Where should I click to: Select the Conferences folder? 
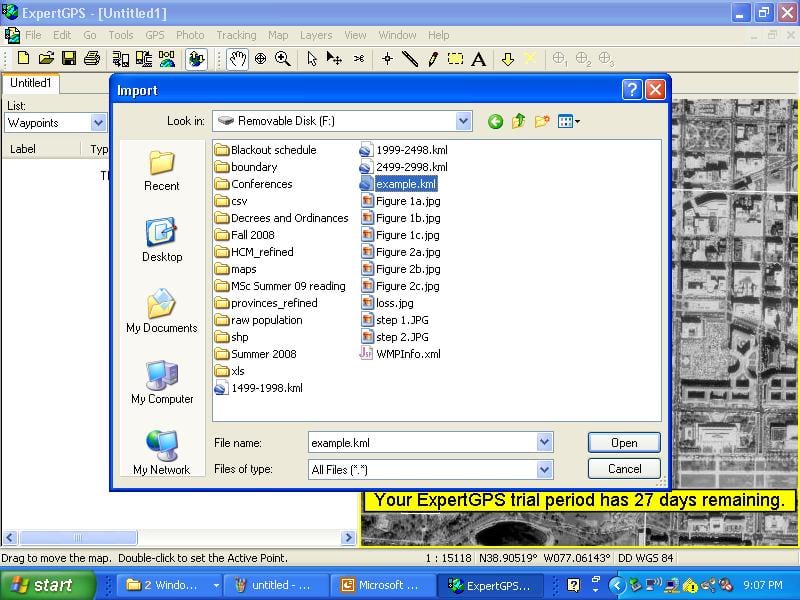click(x=261, y=184)
